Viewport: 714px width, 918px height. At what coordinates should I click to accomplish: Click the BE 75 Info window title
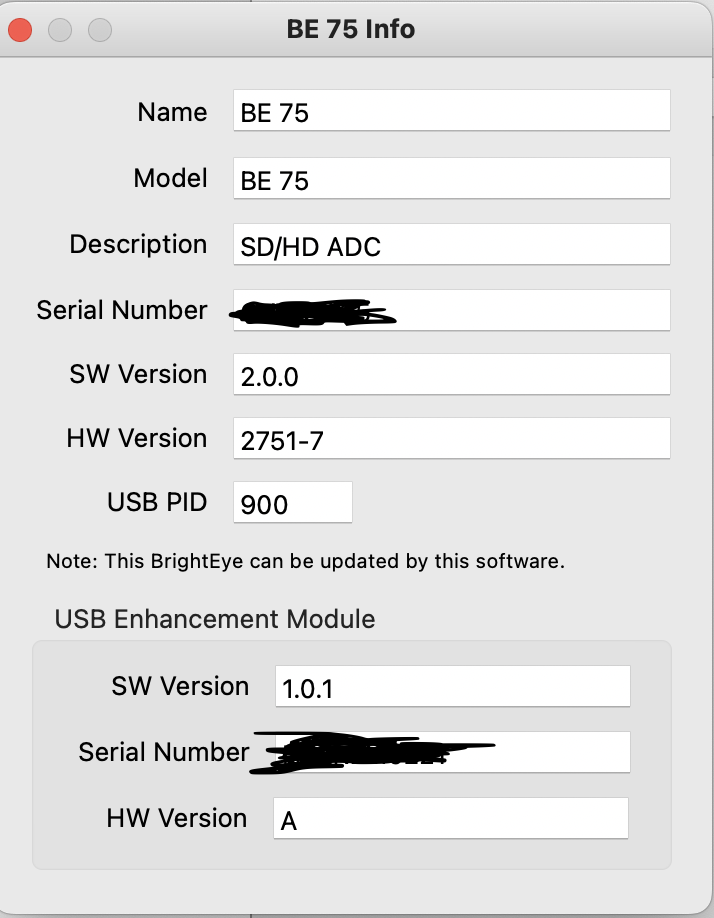pyautogui.click(x=350, y=29)
